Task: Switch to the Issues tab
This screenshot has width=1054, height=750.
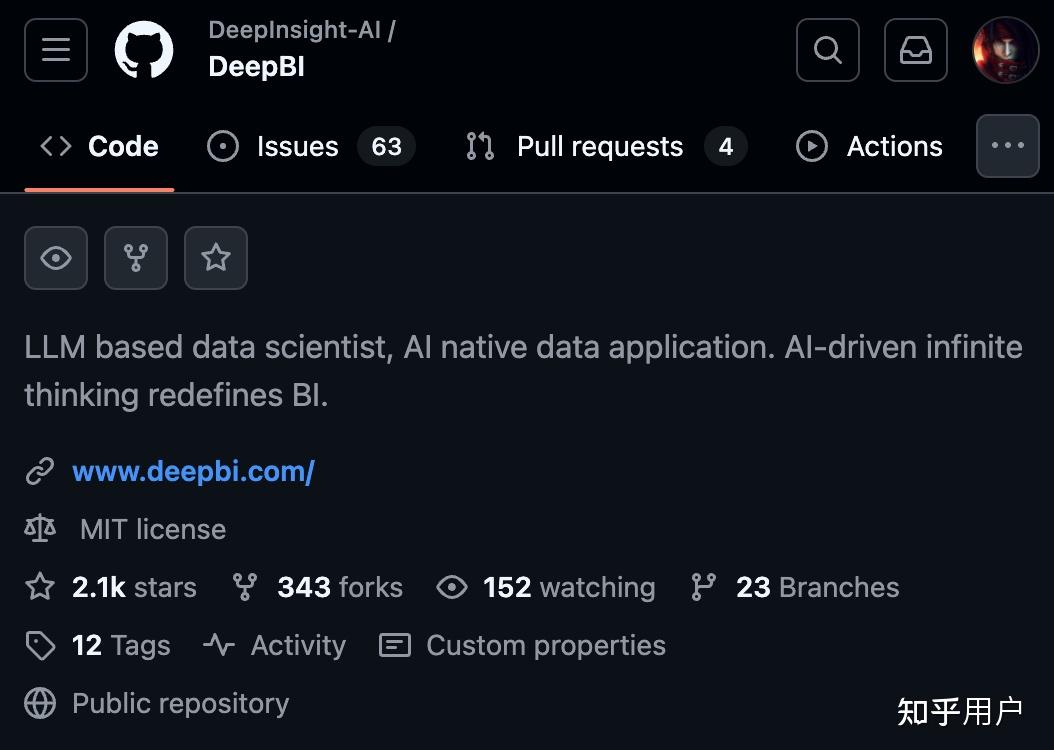Action: 310,146
